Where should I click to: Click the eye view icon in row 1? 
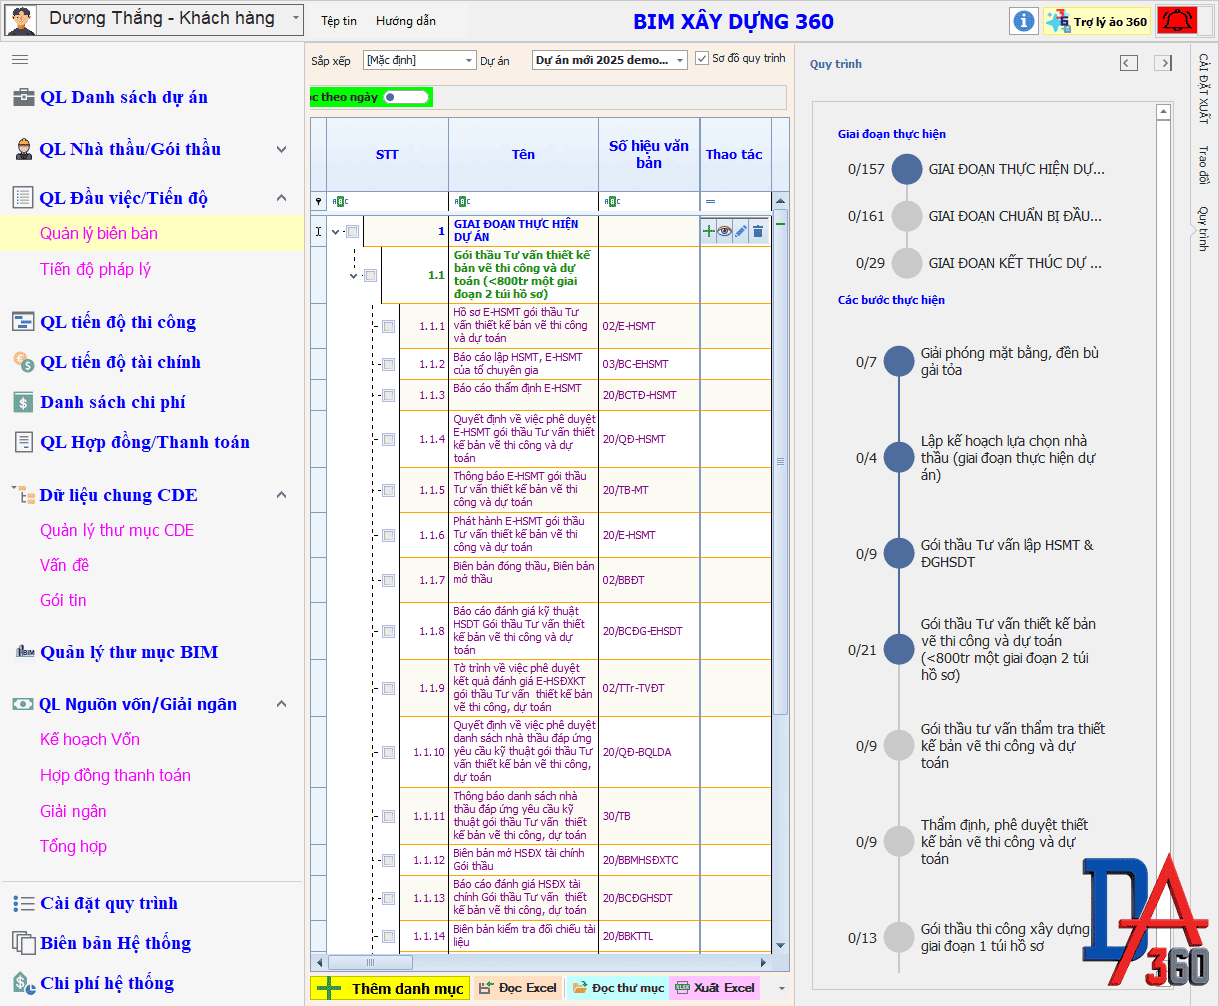tap(725, 231)
